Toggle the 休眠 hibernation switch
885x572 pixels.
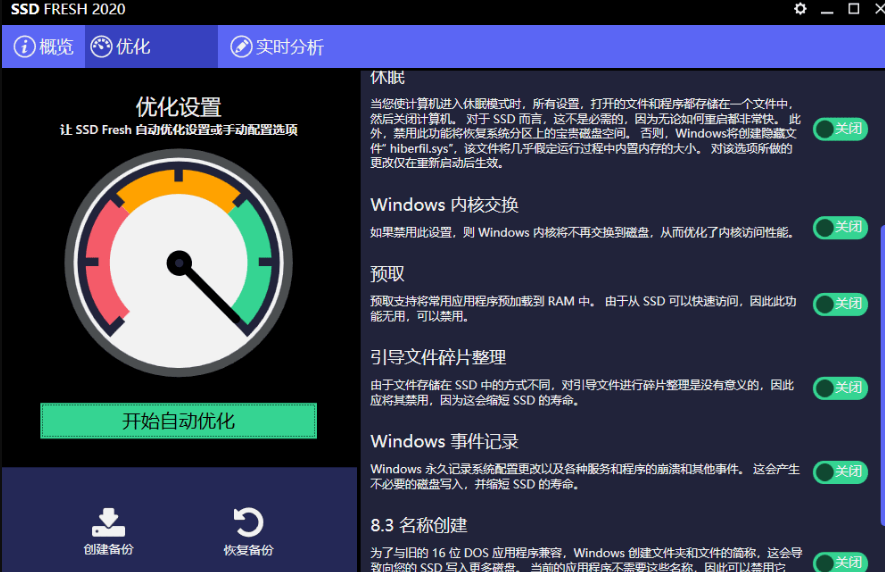[x=840, y=129]
